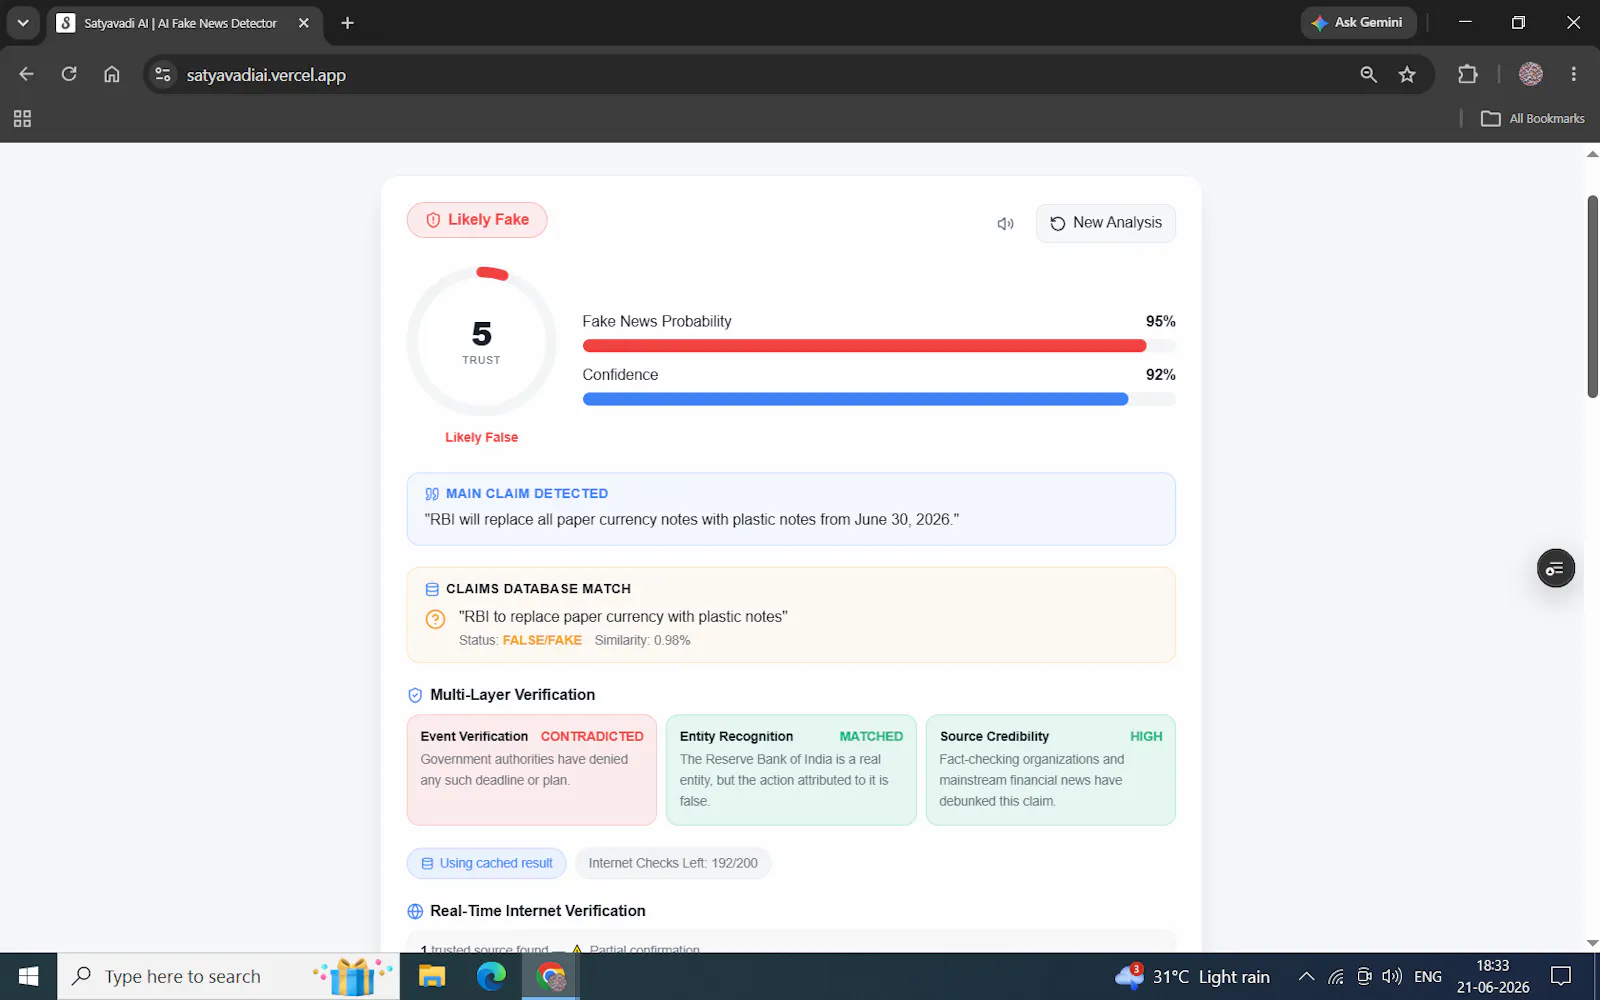
Task: Click the Fake News Probability bar
Action: tap(879, 346)
